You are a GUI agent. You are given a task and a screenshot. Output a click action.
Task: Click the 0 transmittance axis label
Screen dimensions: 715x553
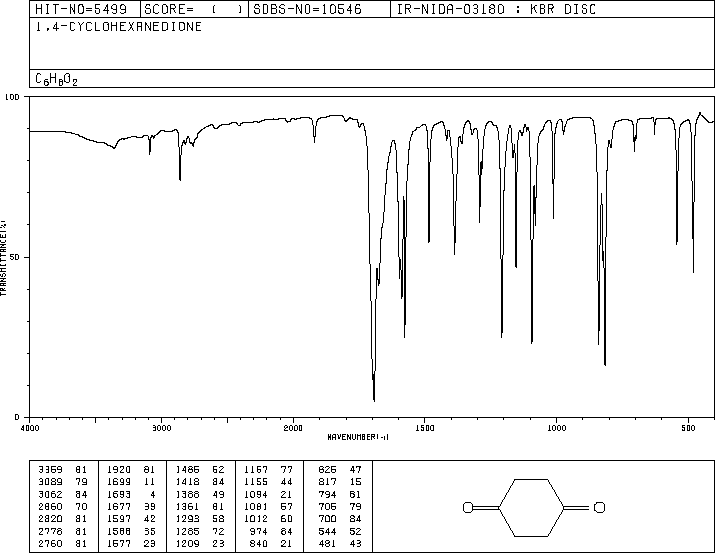pos(17,417)
